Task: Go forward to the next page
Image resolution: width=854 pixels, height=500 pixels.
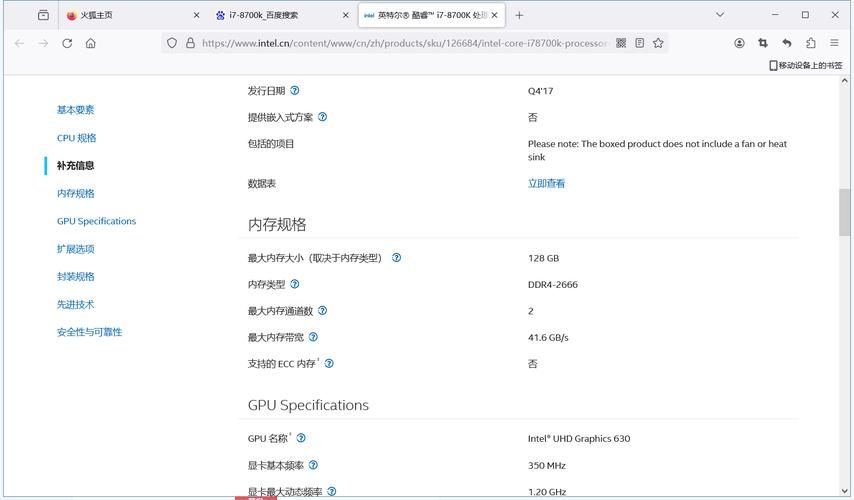Action: coord(44,43)
